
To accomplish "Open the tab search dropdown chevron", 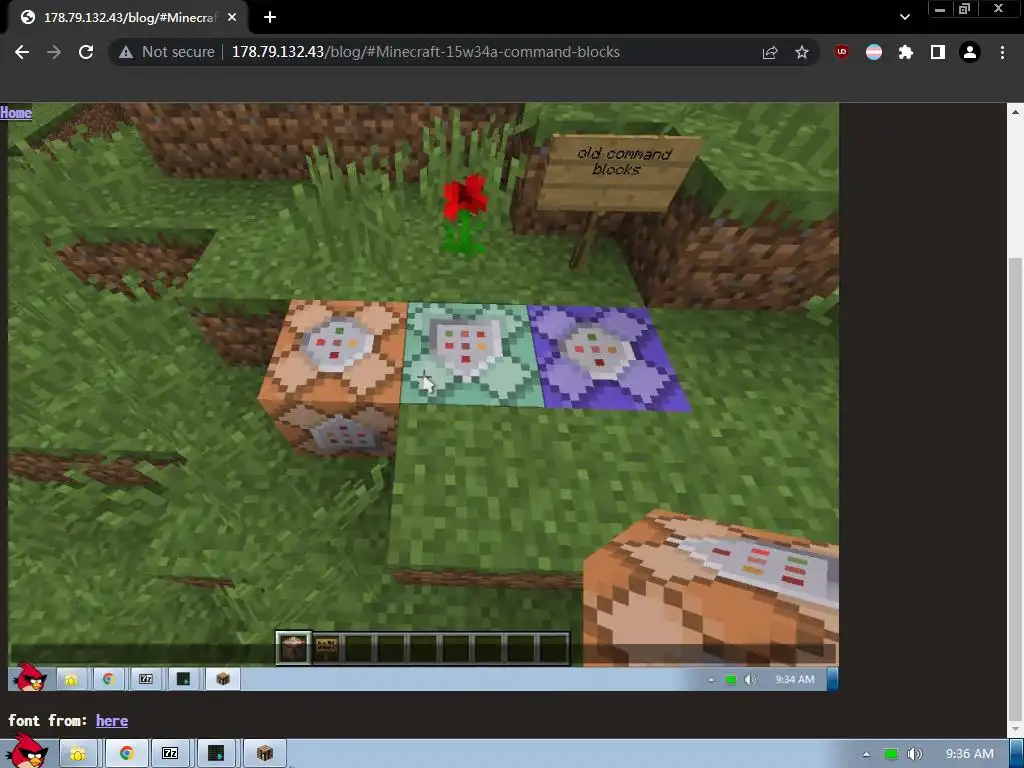I will coord(904,18).
